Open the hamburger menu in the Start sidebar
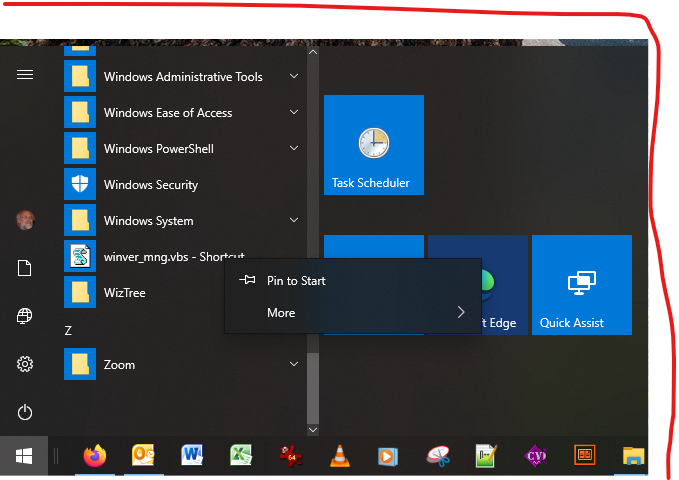 pos(25,75)
